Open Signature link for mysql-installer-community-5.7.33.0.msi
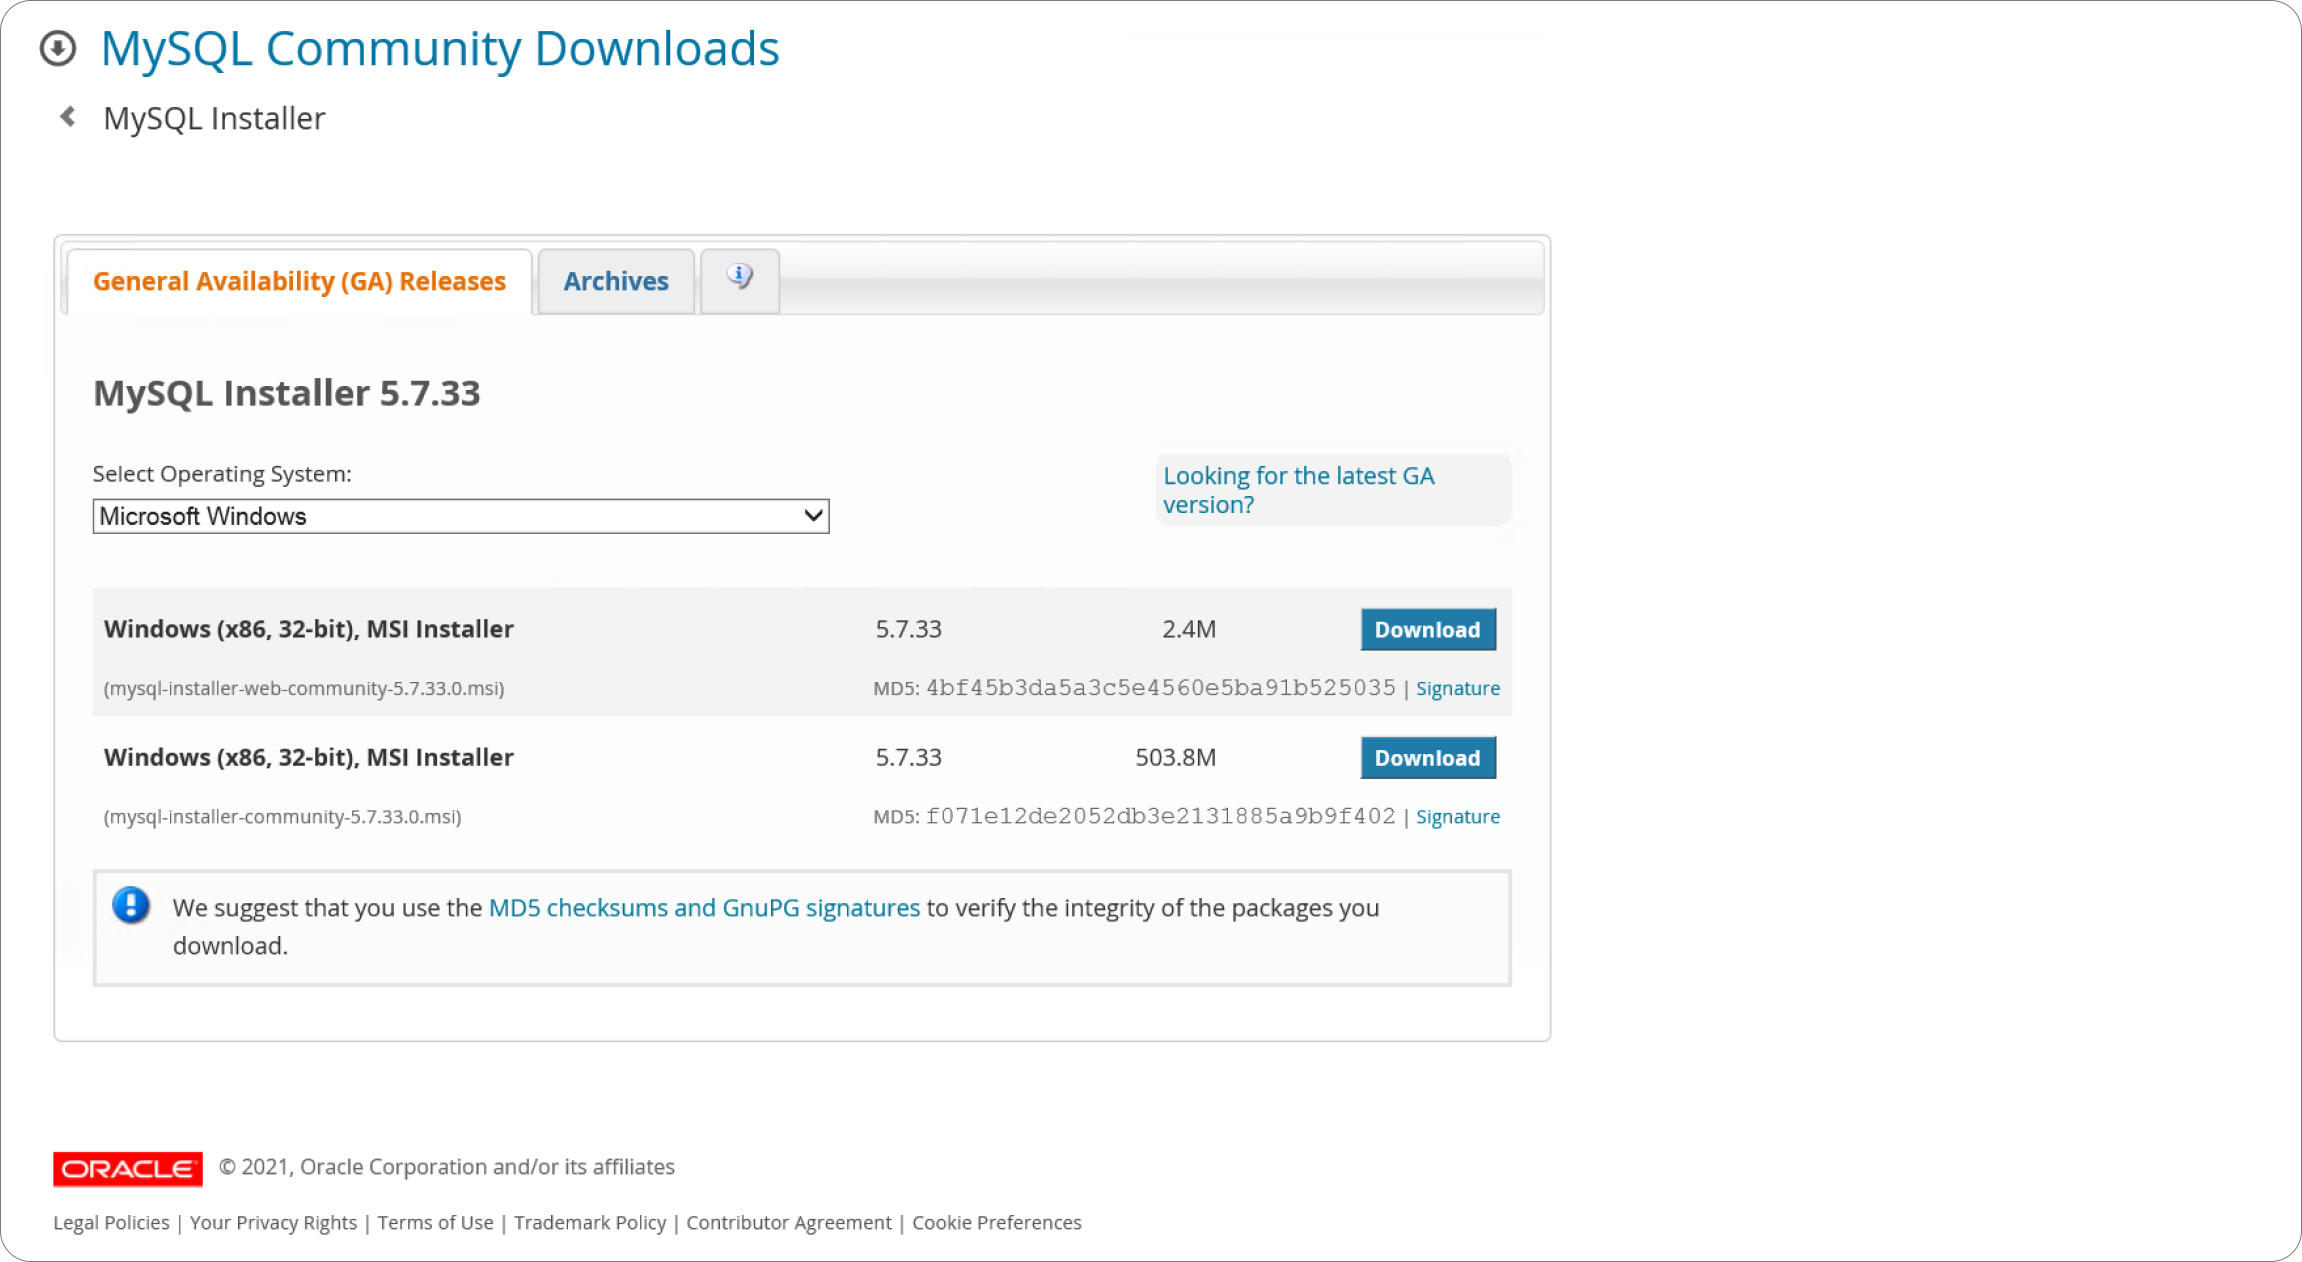This screenshot has height=1262, width=2302. pos(1458,816)
